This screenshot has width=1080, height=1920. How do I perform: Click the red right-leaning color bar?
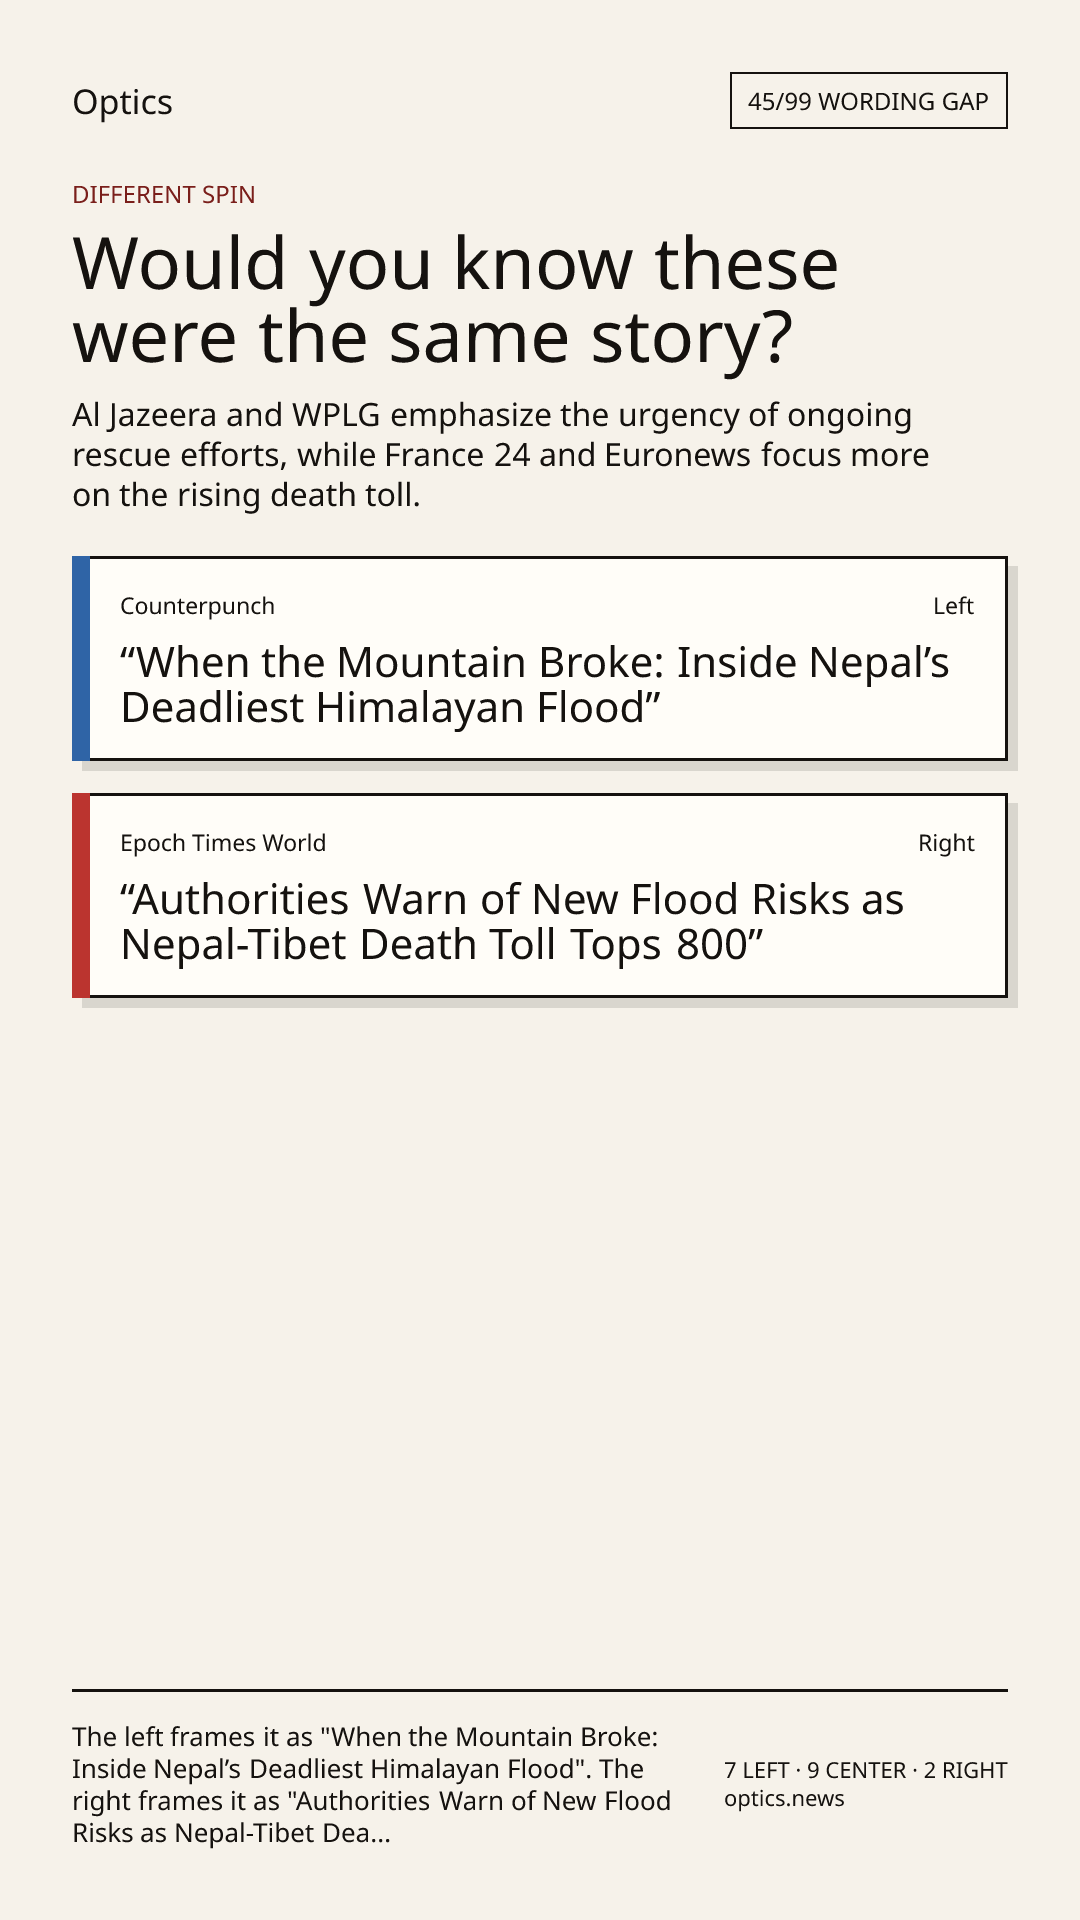[81, 896]
